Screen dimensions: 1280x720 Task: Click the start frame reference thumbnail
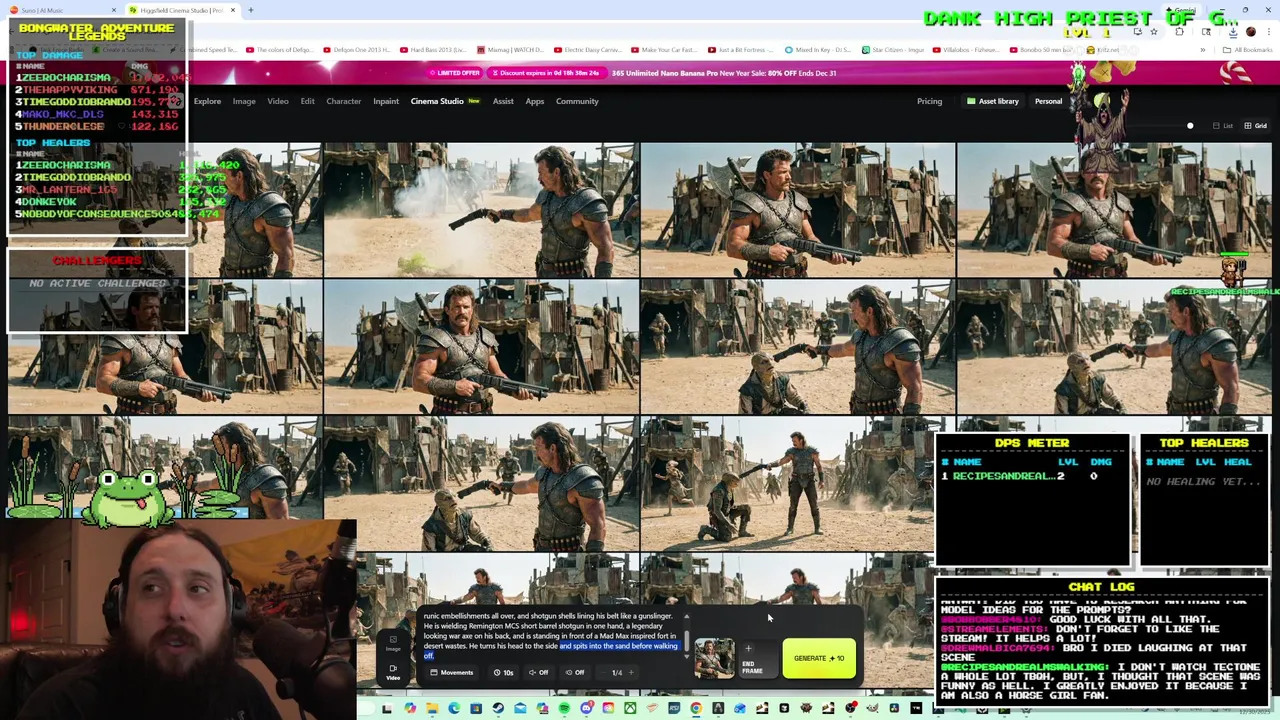click(714, 658)
